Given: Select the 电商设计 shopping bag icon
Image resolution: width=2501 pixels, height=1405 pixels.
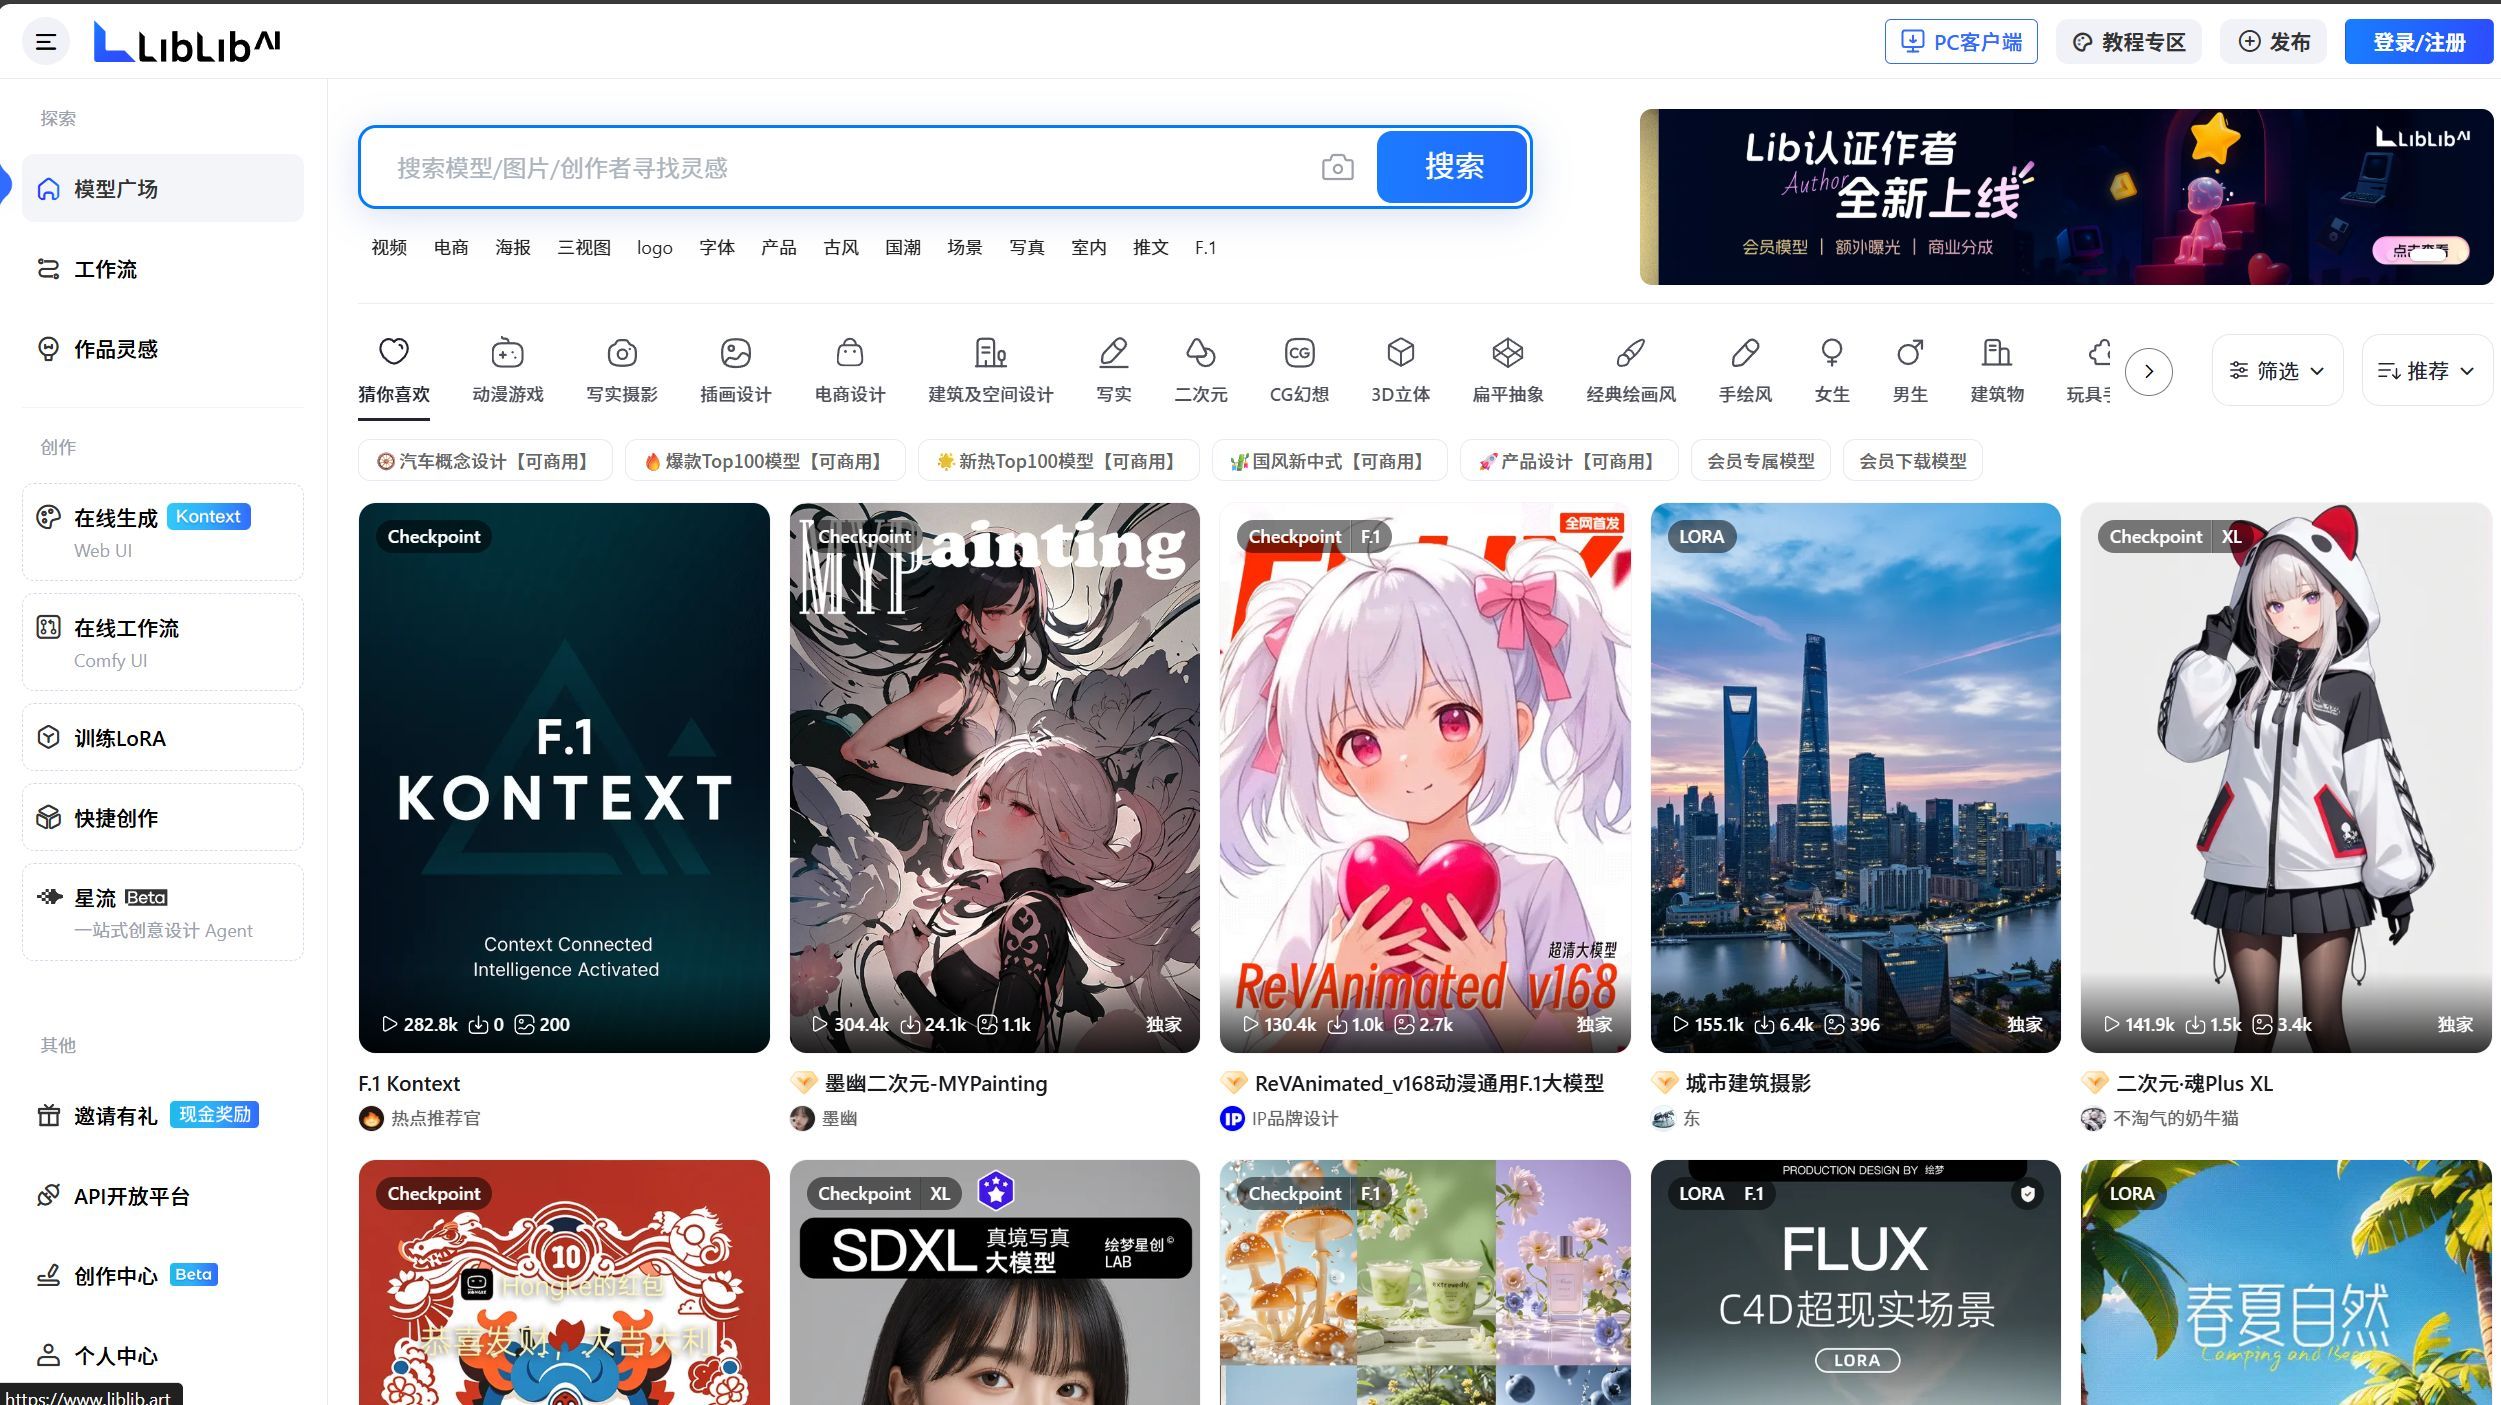Looking at the screenshot, I should [849, 353].
